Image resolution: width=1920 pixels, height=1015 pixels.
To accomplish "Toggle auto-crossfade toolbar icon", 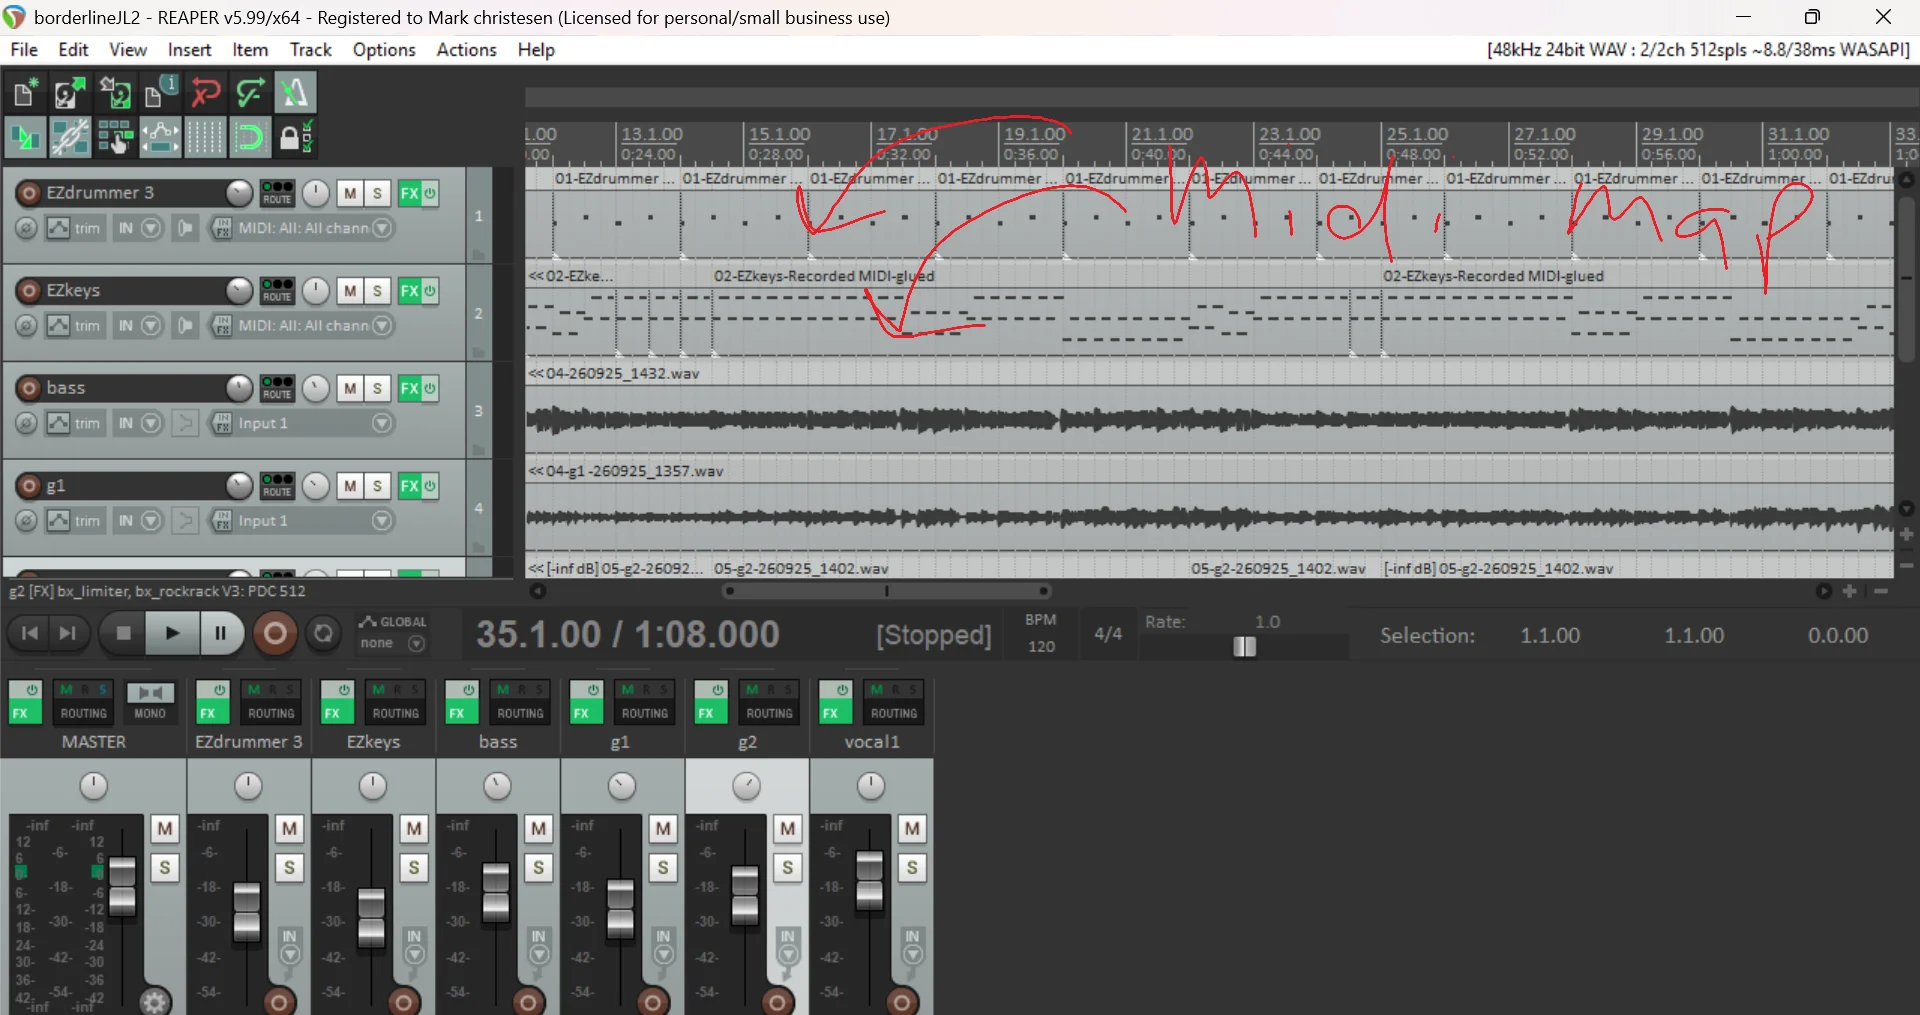I will coord(25,137).
